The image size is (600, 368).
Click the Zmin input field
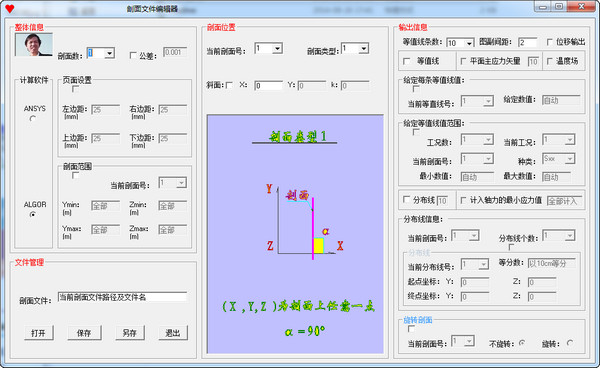[x=173, y=206]
